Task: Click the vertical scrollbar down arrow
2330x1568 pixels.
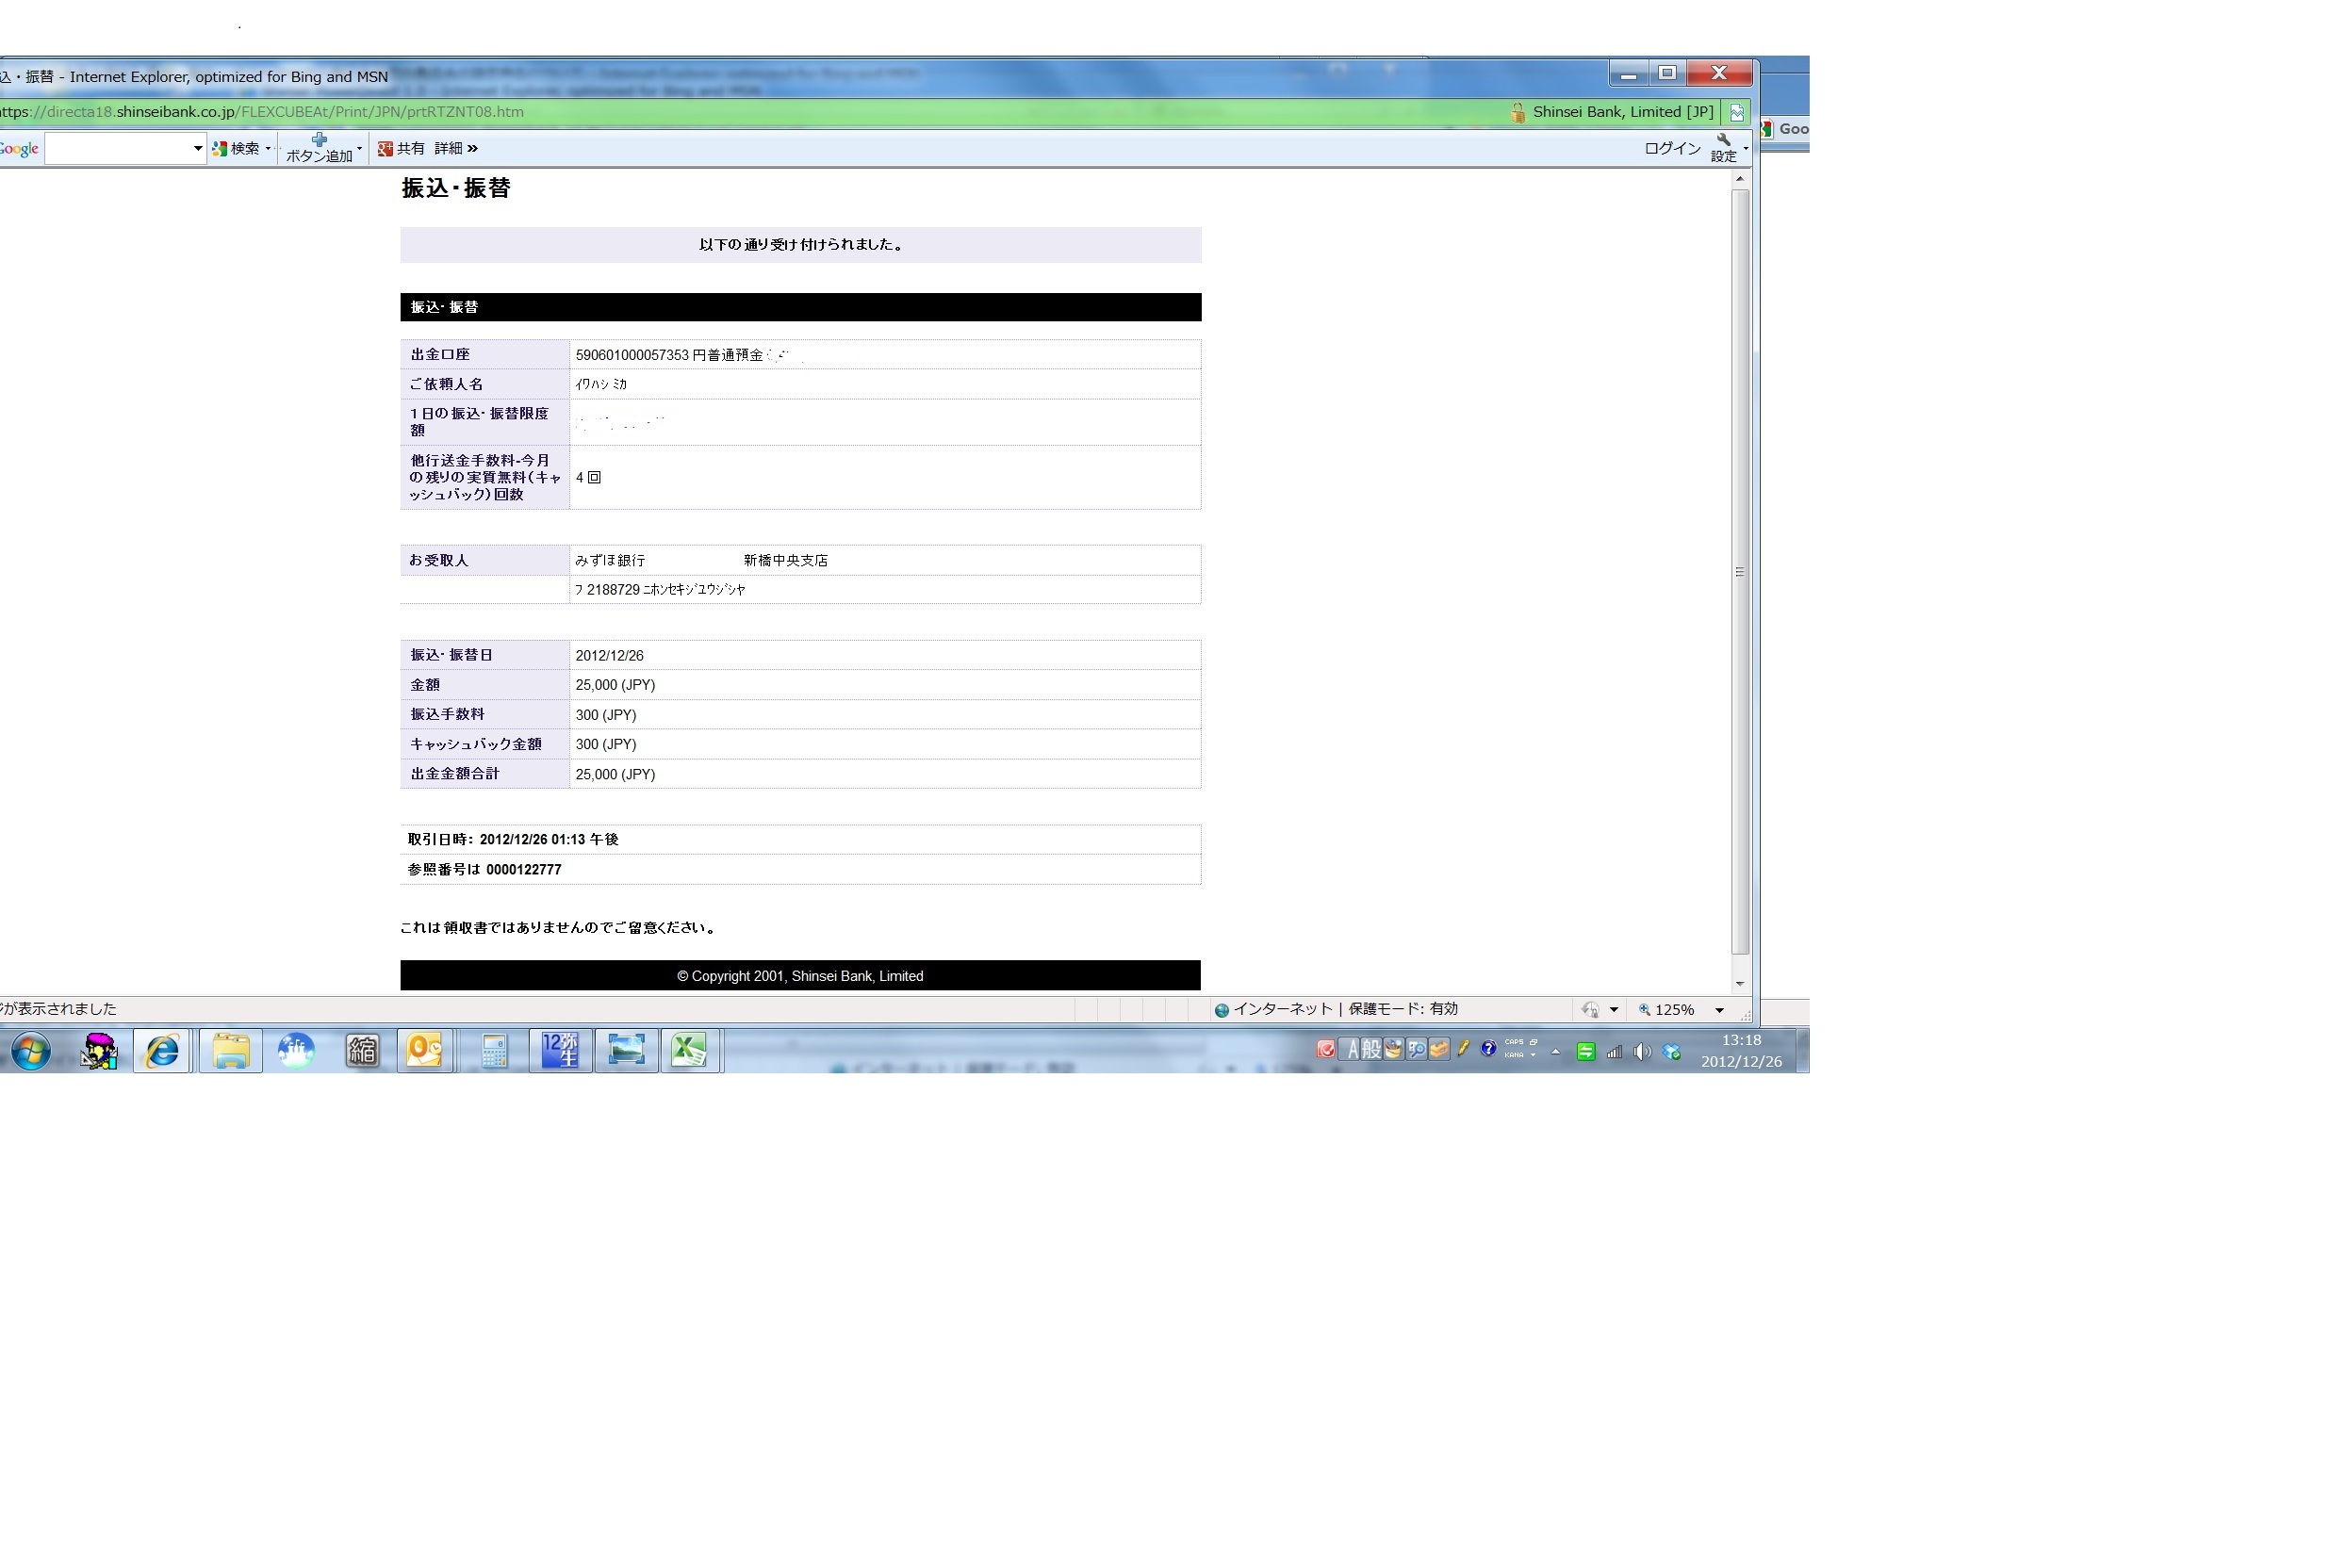Action: (x=1740, y=984)
